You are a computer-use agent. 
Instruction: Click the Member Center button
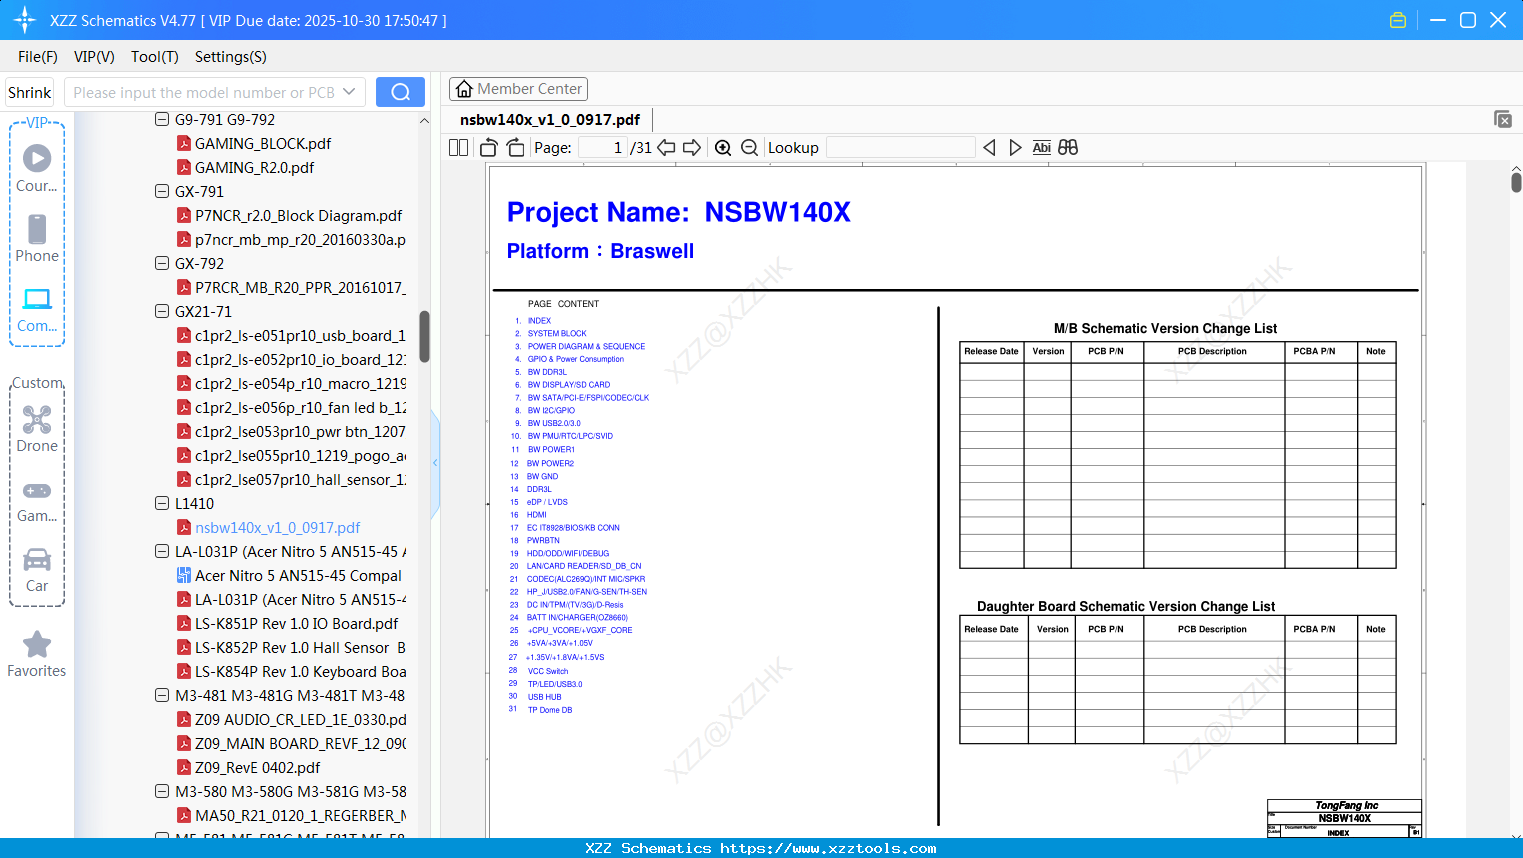[518, 89]
